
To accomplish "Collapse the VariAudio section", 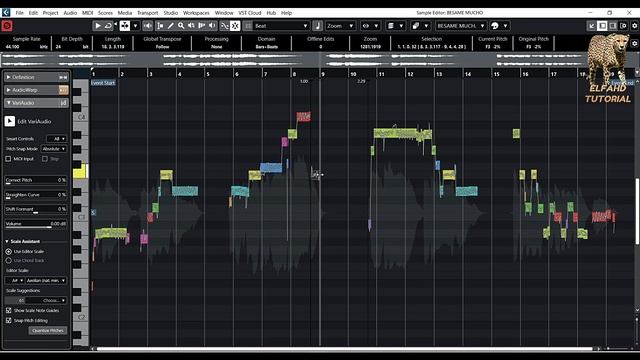I will tap(8, 103).
